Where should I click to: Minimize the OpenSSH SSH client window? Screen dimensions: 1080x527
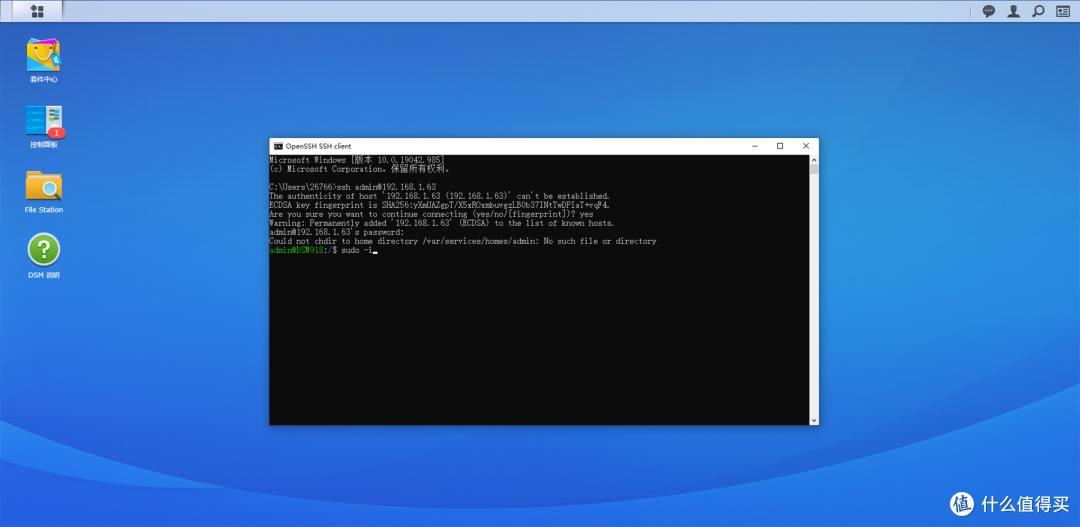755,146
